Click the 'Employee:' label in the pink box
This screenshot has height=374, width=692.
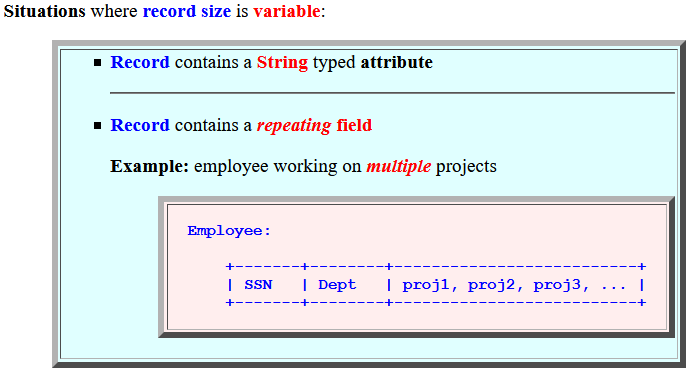[229, 231]
